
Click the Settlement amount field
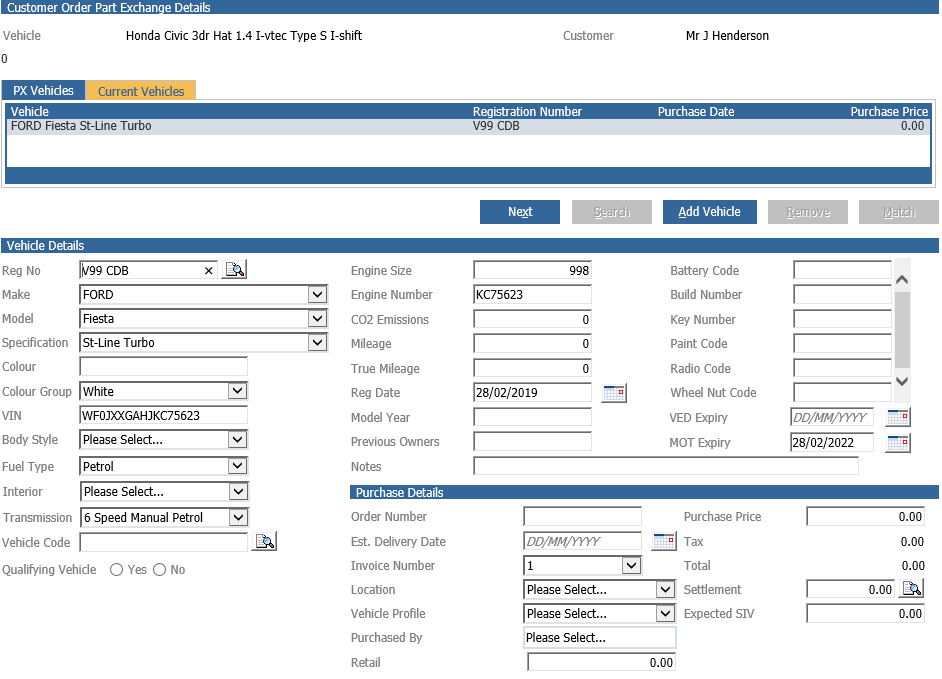click(x=850, y=589)
